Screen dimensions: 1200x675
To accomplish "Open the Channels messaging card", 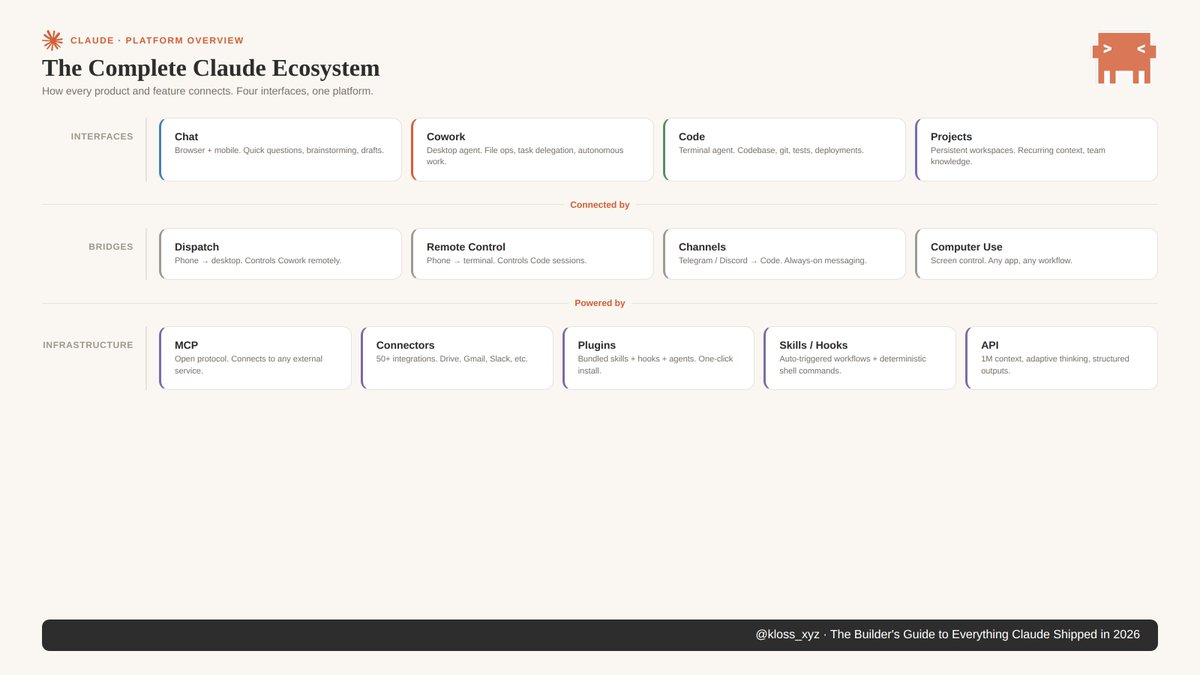I will [x=784, y=254].
